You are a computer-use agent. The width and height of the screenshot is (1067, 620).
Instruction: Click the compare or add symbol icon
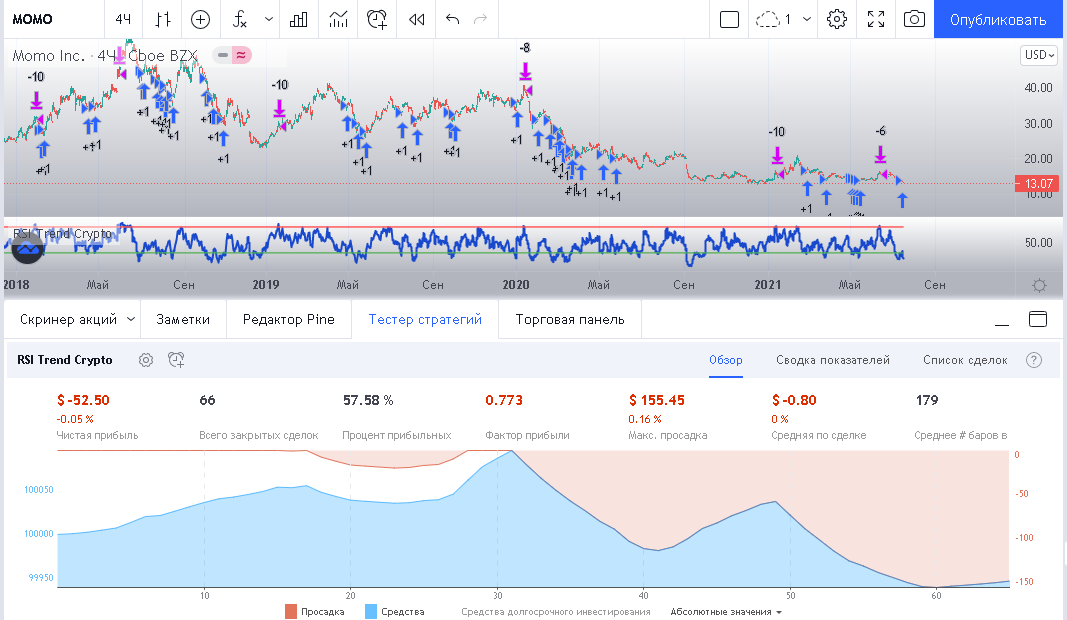201,19
